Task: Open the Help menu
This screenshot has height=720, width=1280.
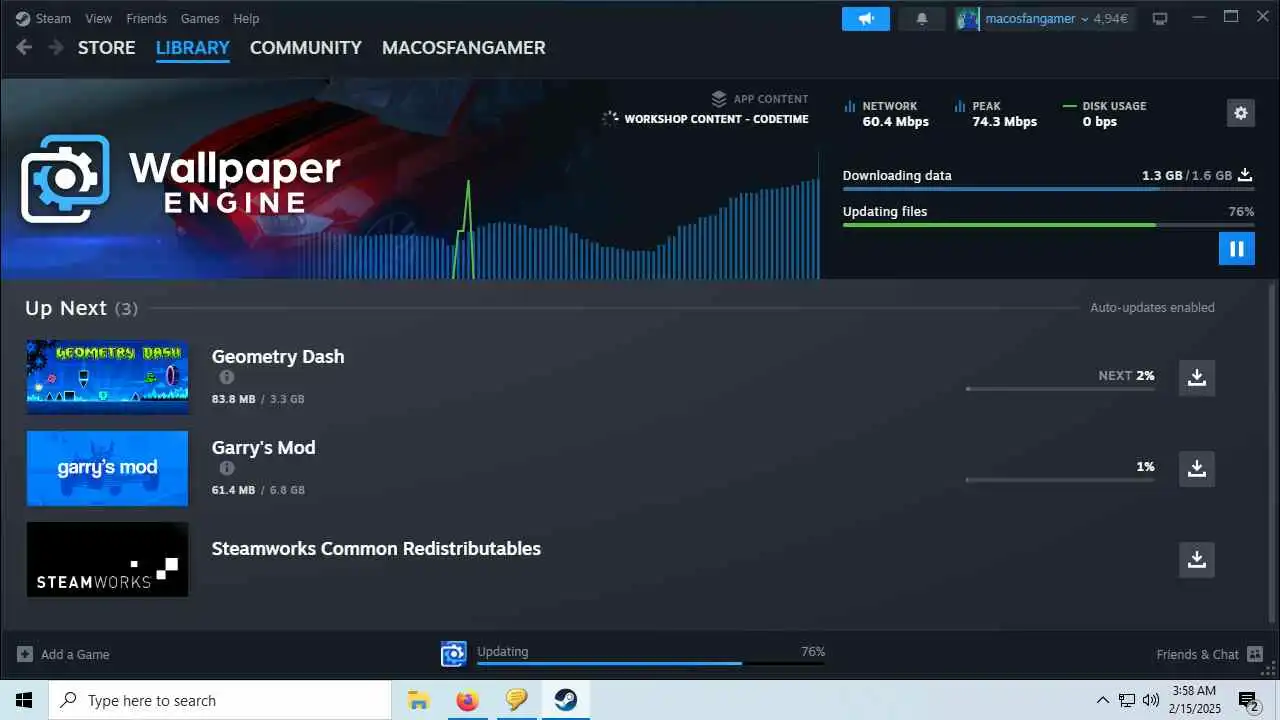Action: pos(246,18)
